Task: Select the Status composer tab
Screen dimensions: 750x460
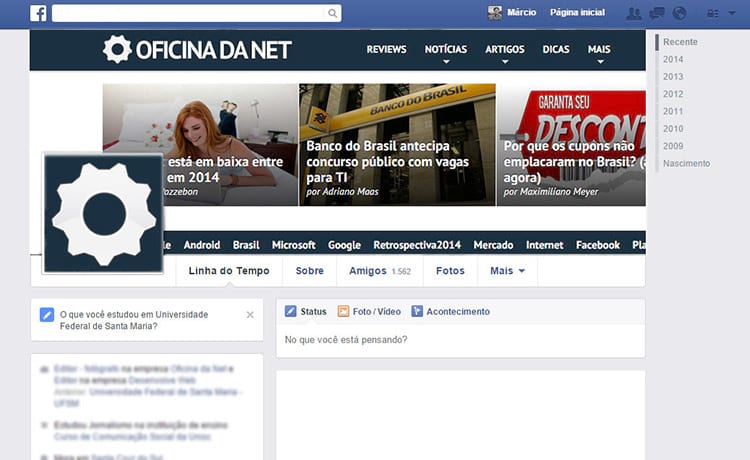Action: (306, 311)
